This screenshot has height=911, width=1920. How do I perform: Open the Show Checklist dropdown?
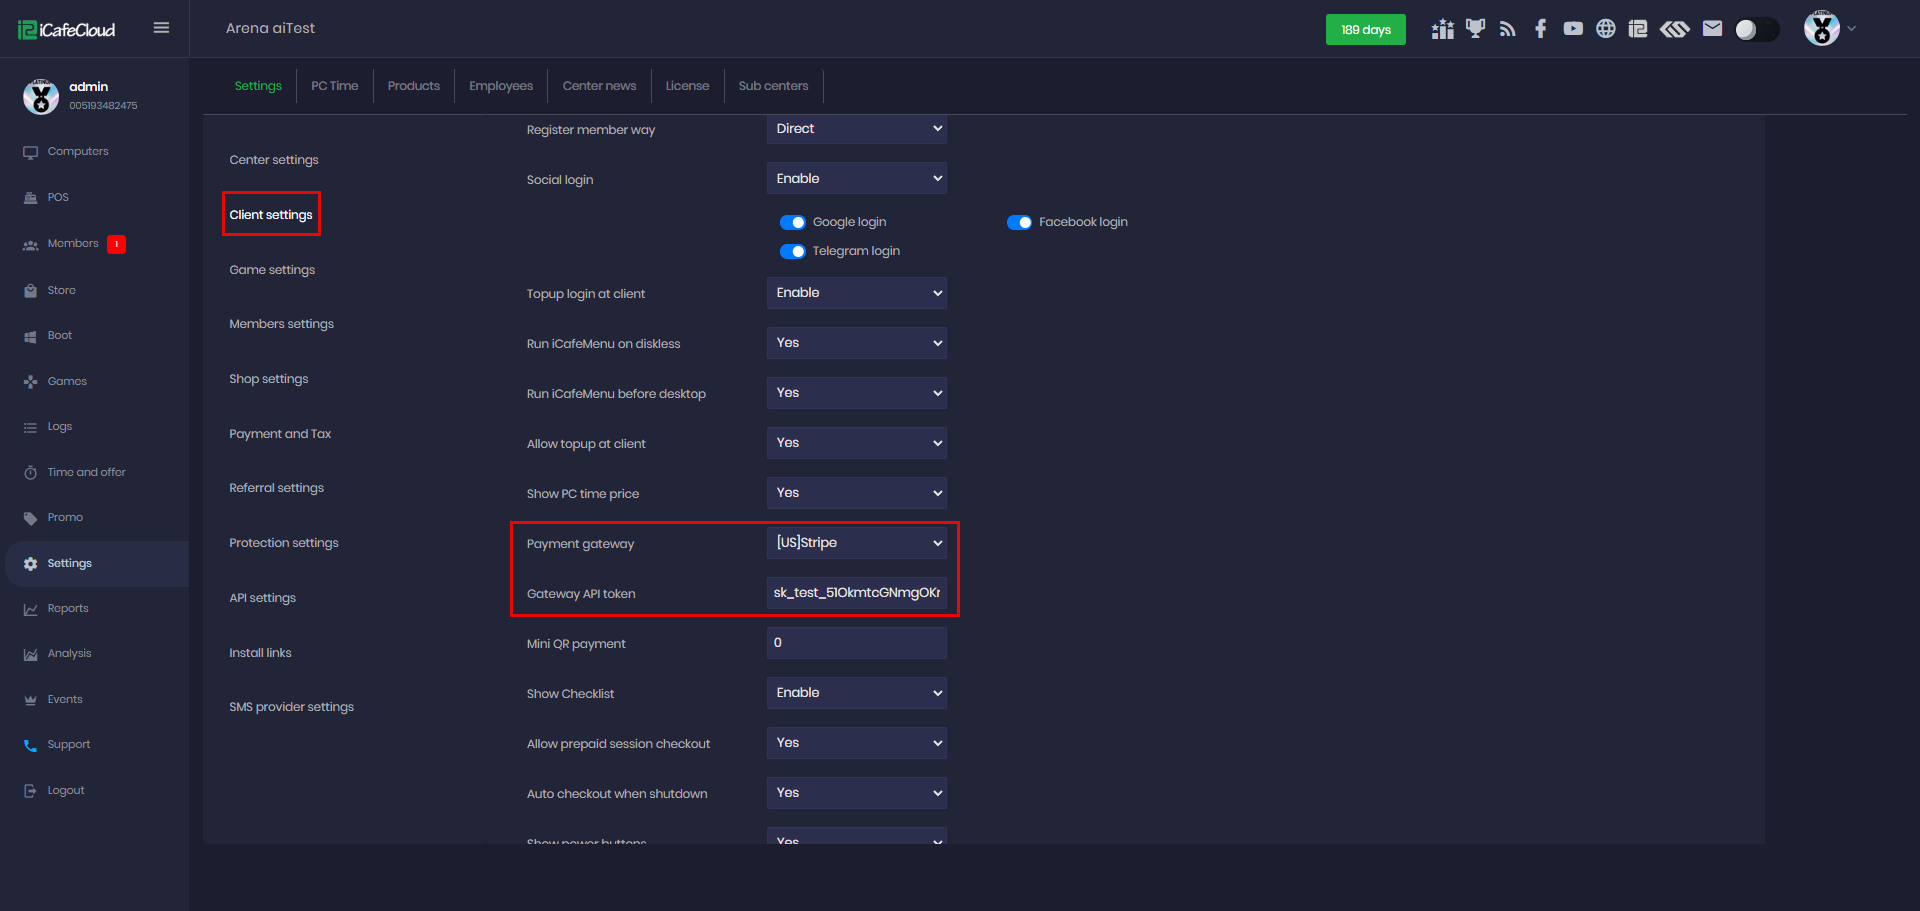point(856,693)
